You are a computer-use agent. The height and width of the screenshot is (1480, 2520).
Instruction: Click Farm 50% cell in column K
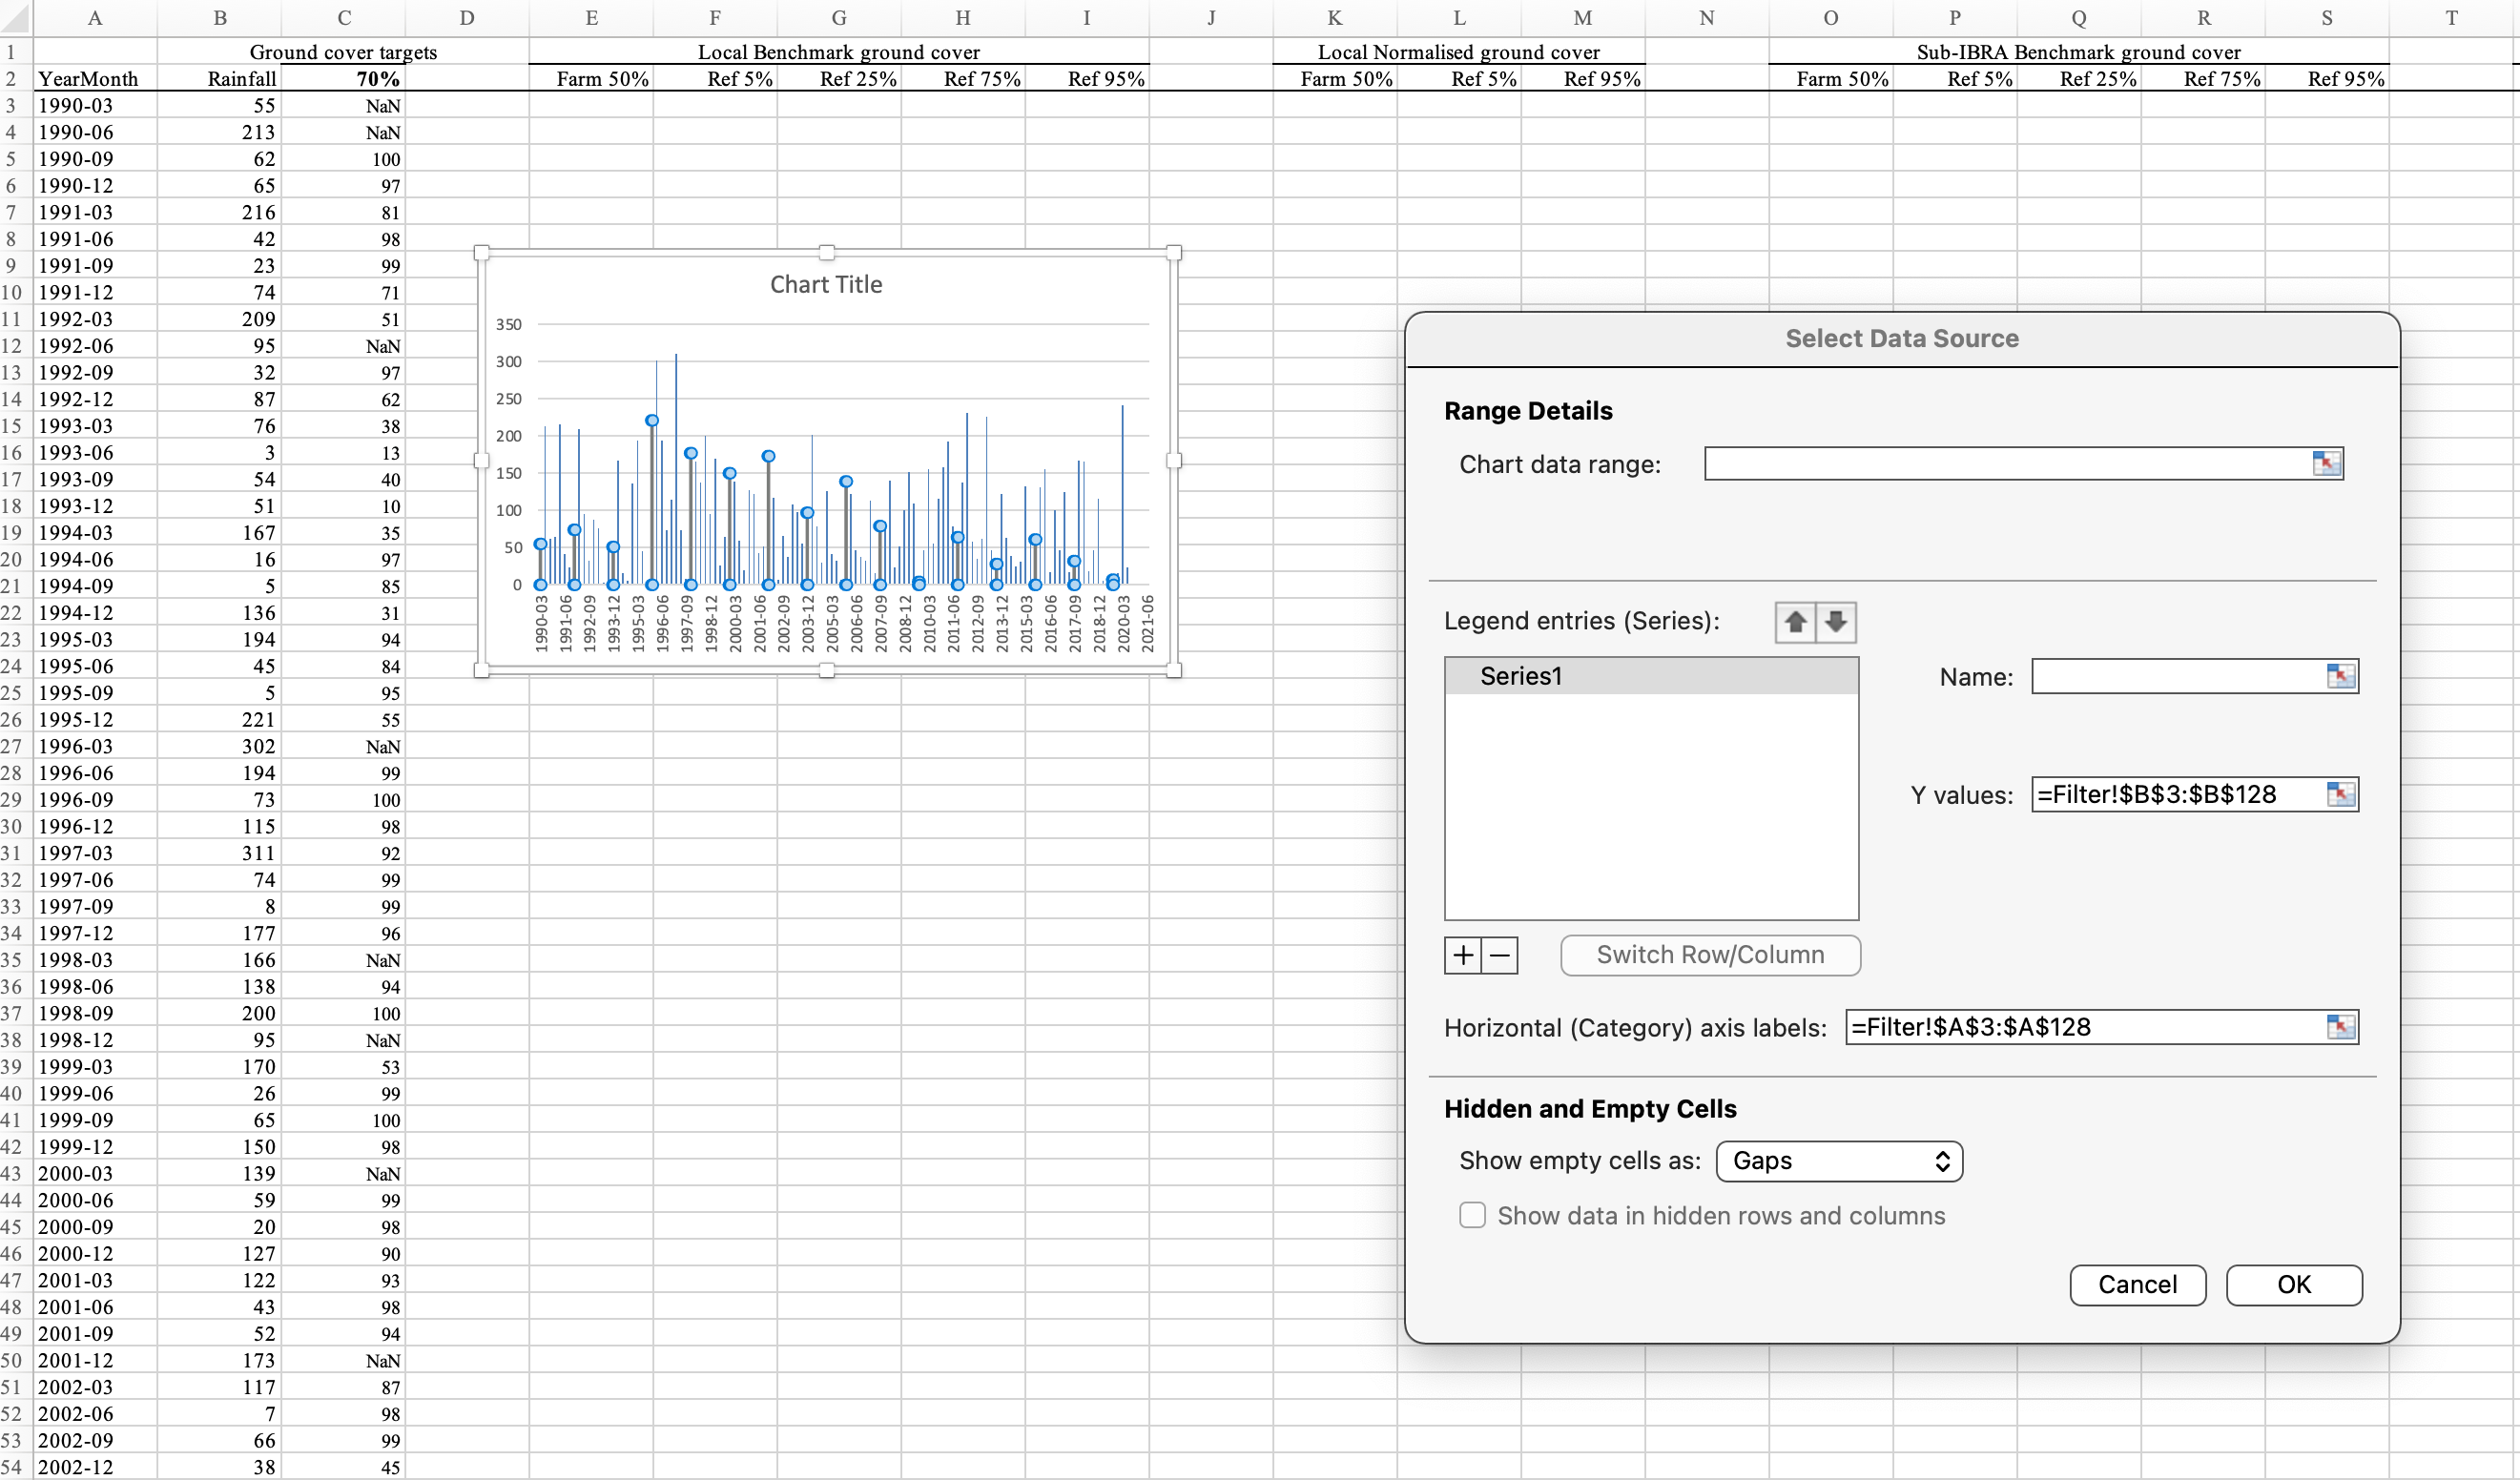tap(1335, 79)
